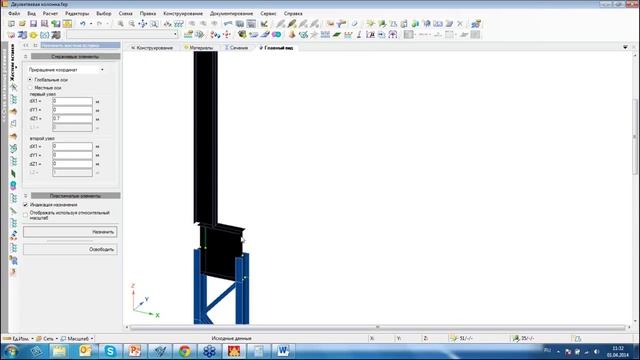Open the dropdown arrow next to Undo
This screenshot has height=360, width=640.
pos(91,24)
